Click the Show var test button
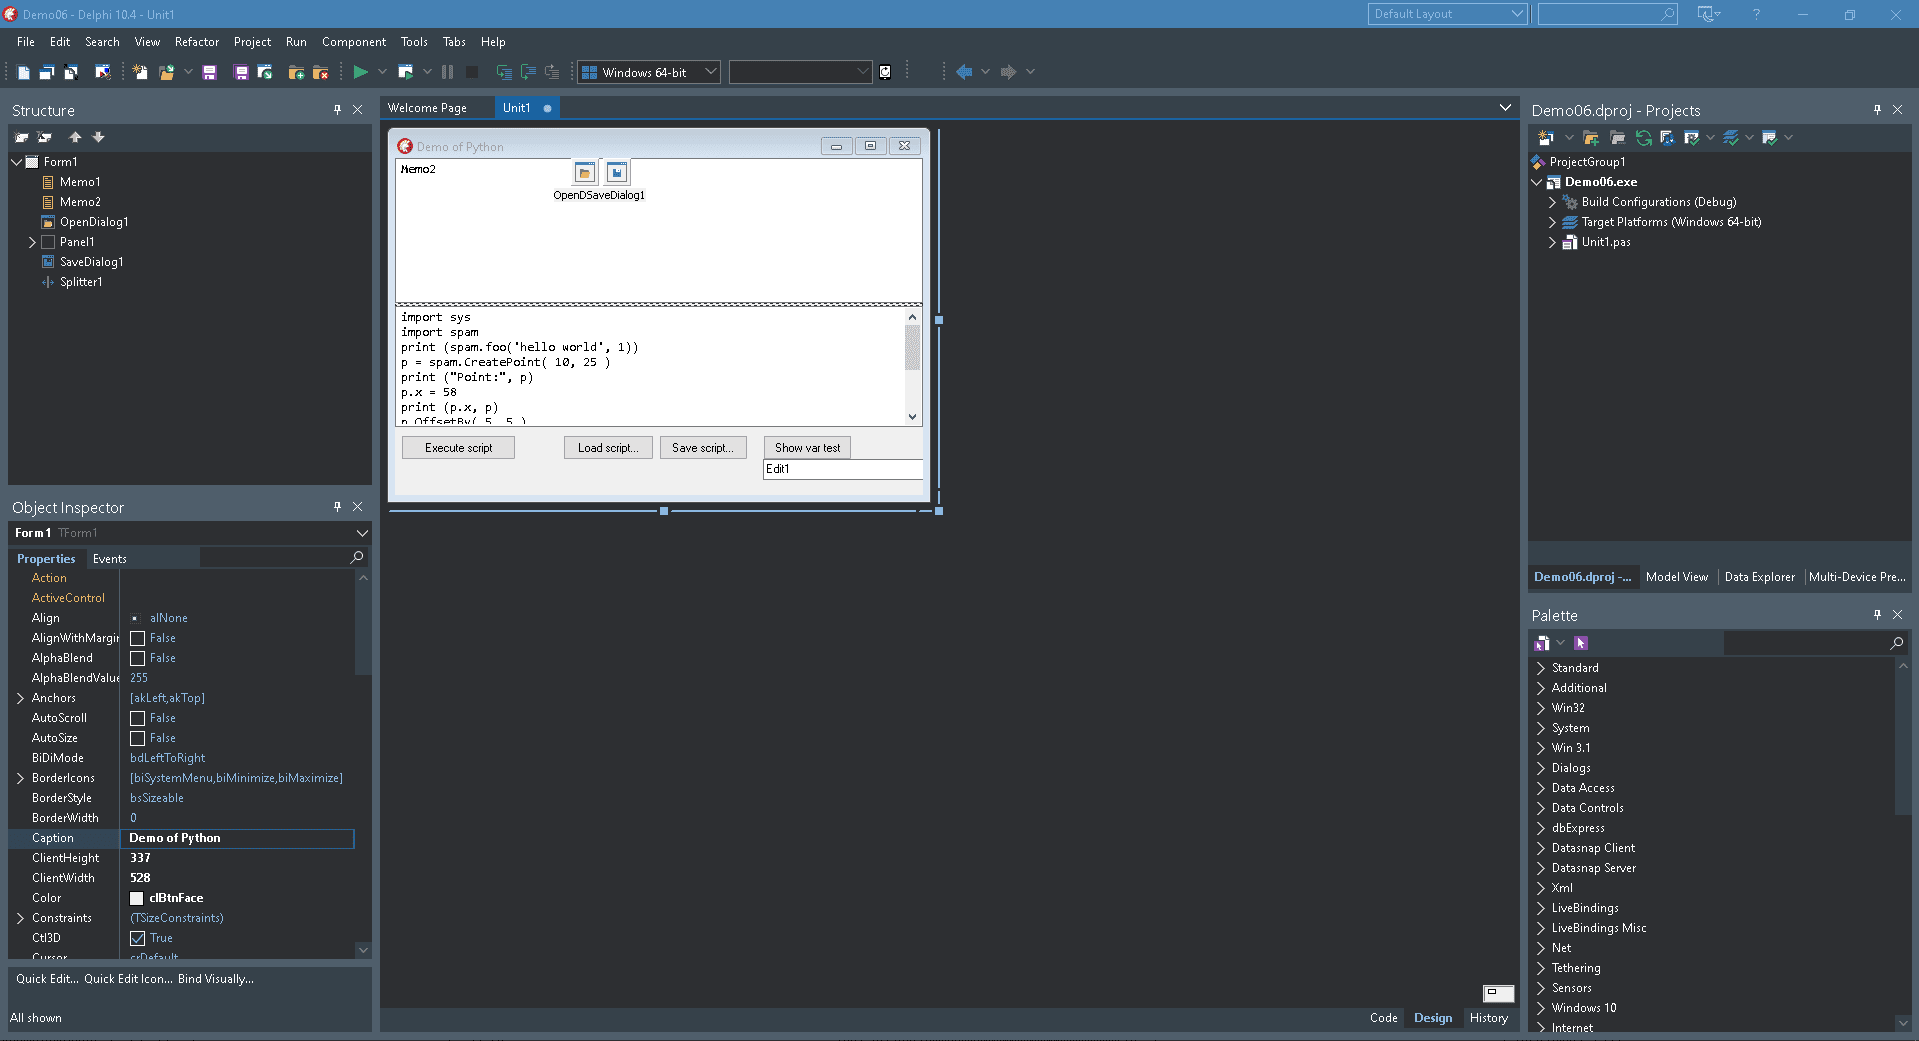 807,448
